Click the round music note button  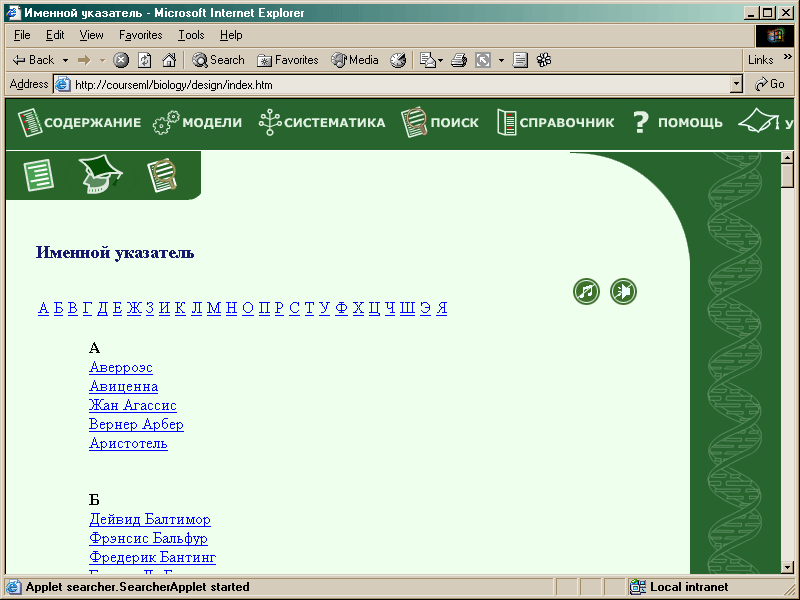[x=586, y=292]
